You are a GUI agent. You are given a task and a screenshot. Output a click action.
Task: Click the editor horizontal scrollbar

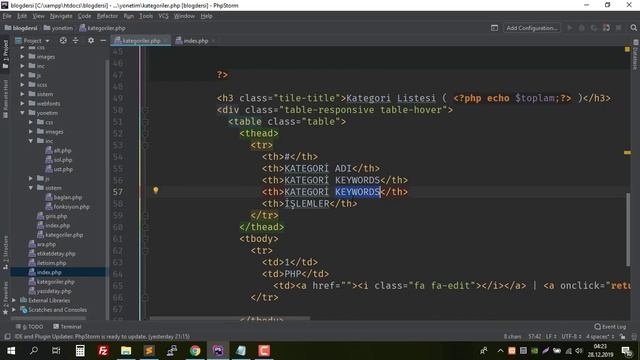(x=230, y=317)
